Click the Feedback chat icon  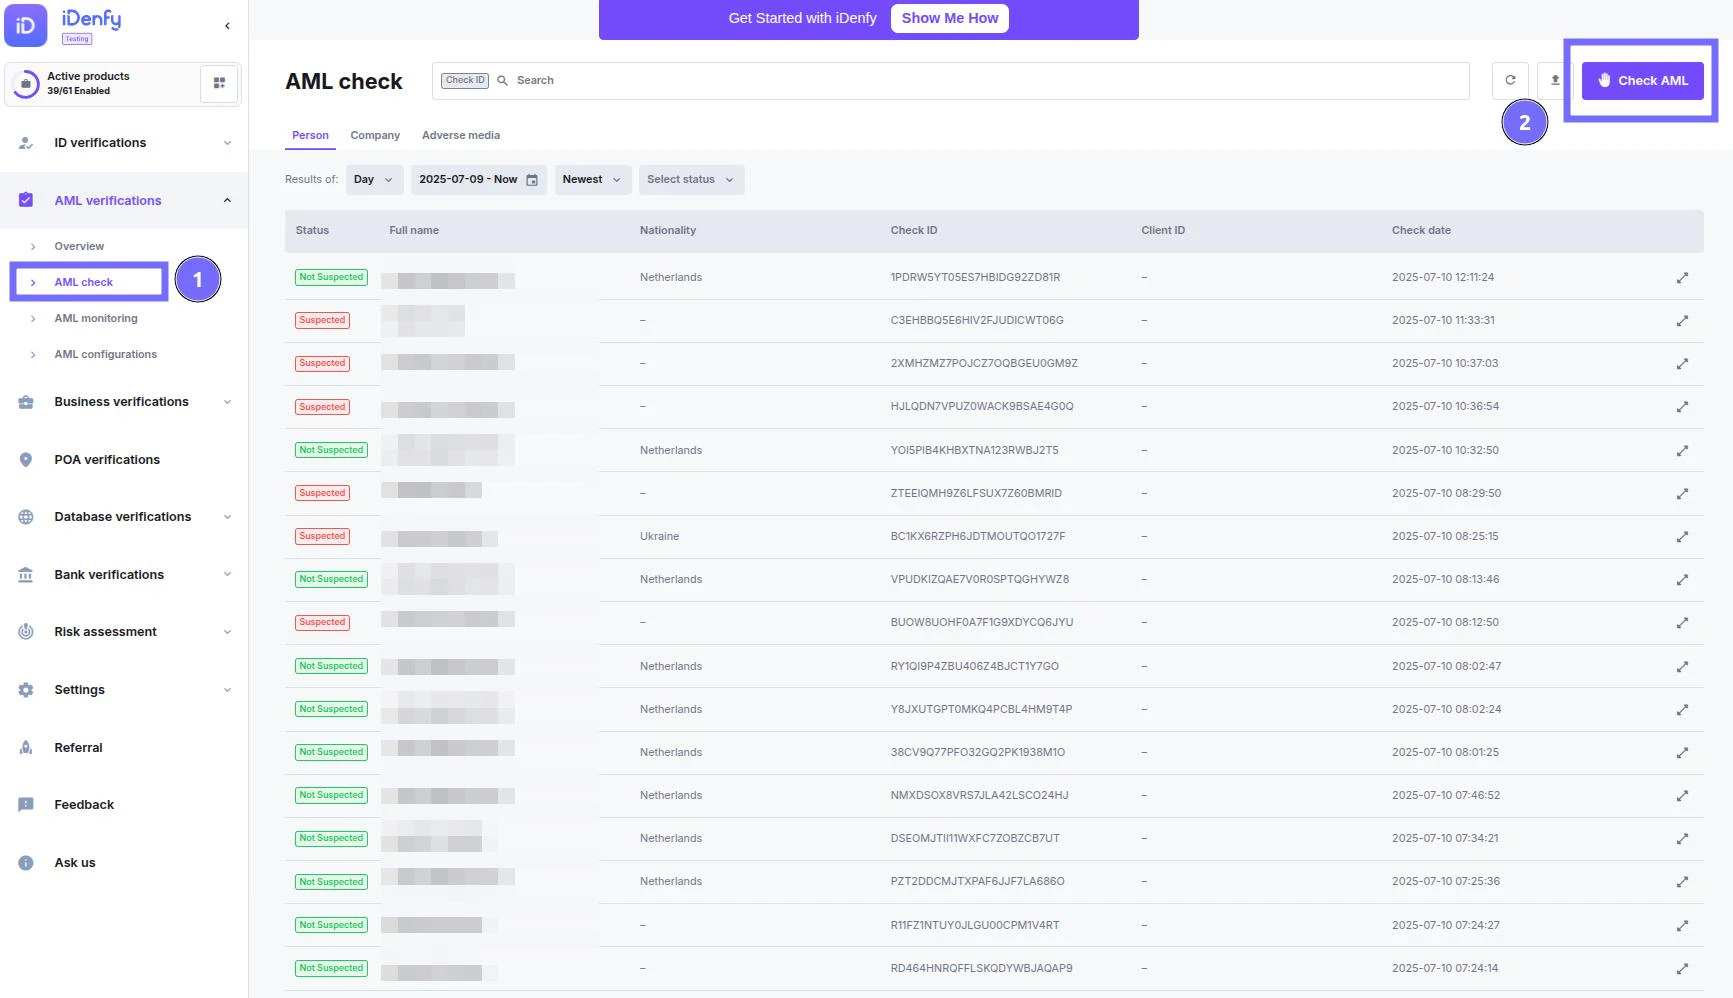[26, 805]
